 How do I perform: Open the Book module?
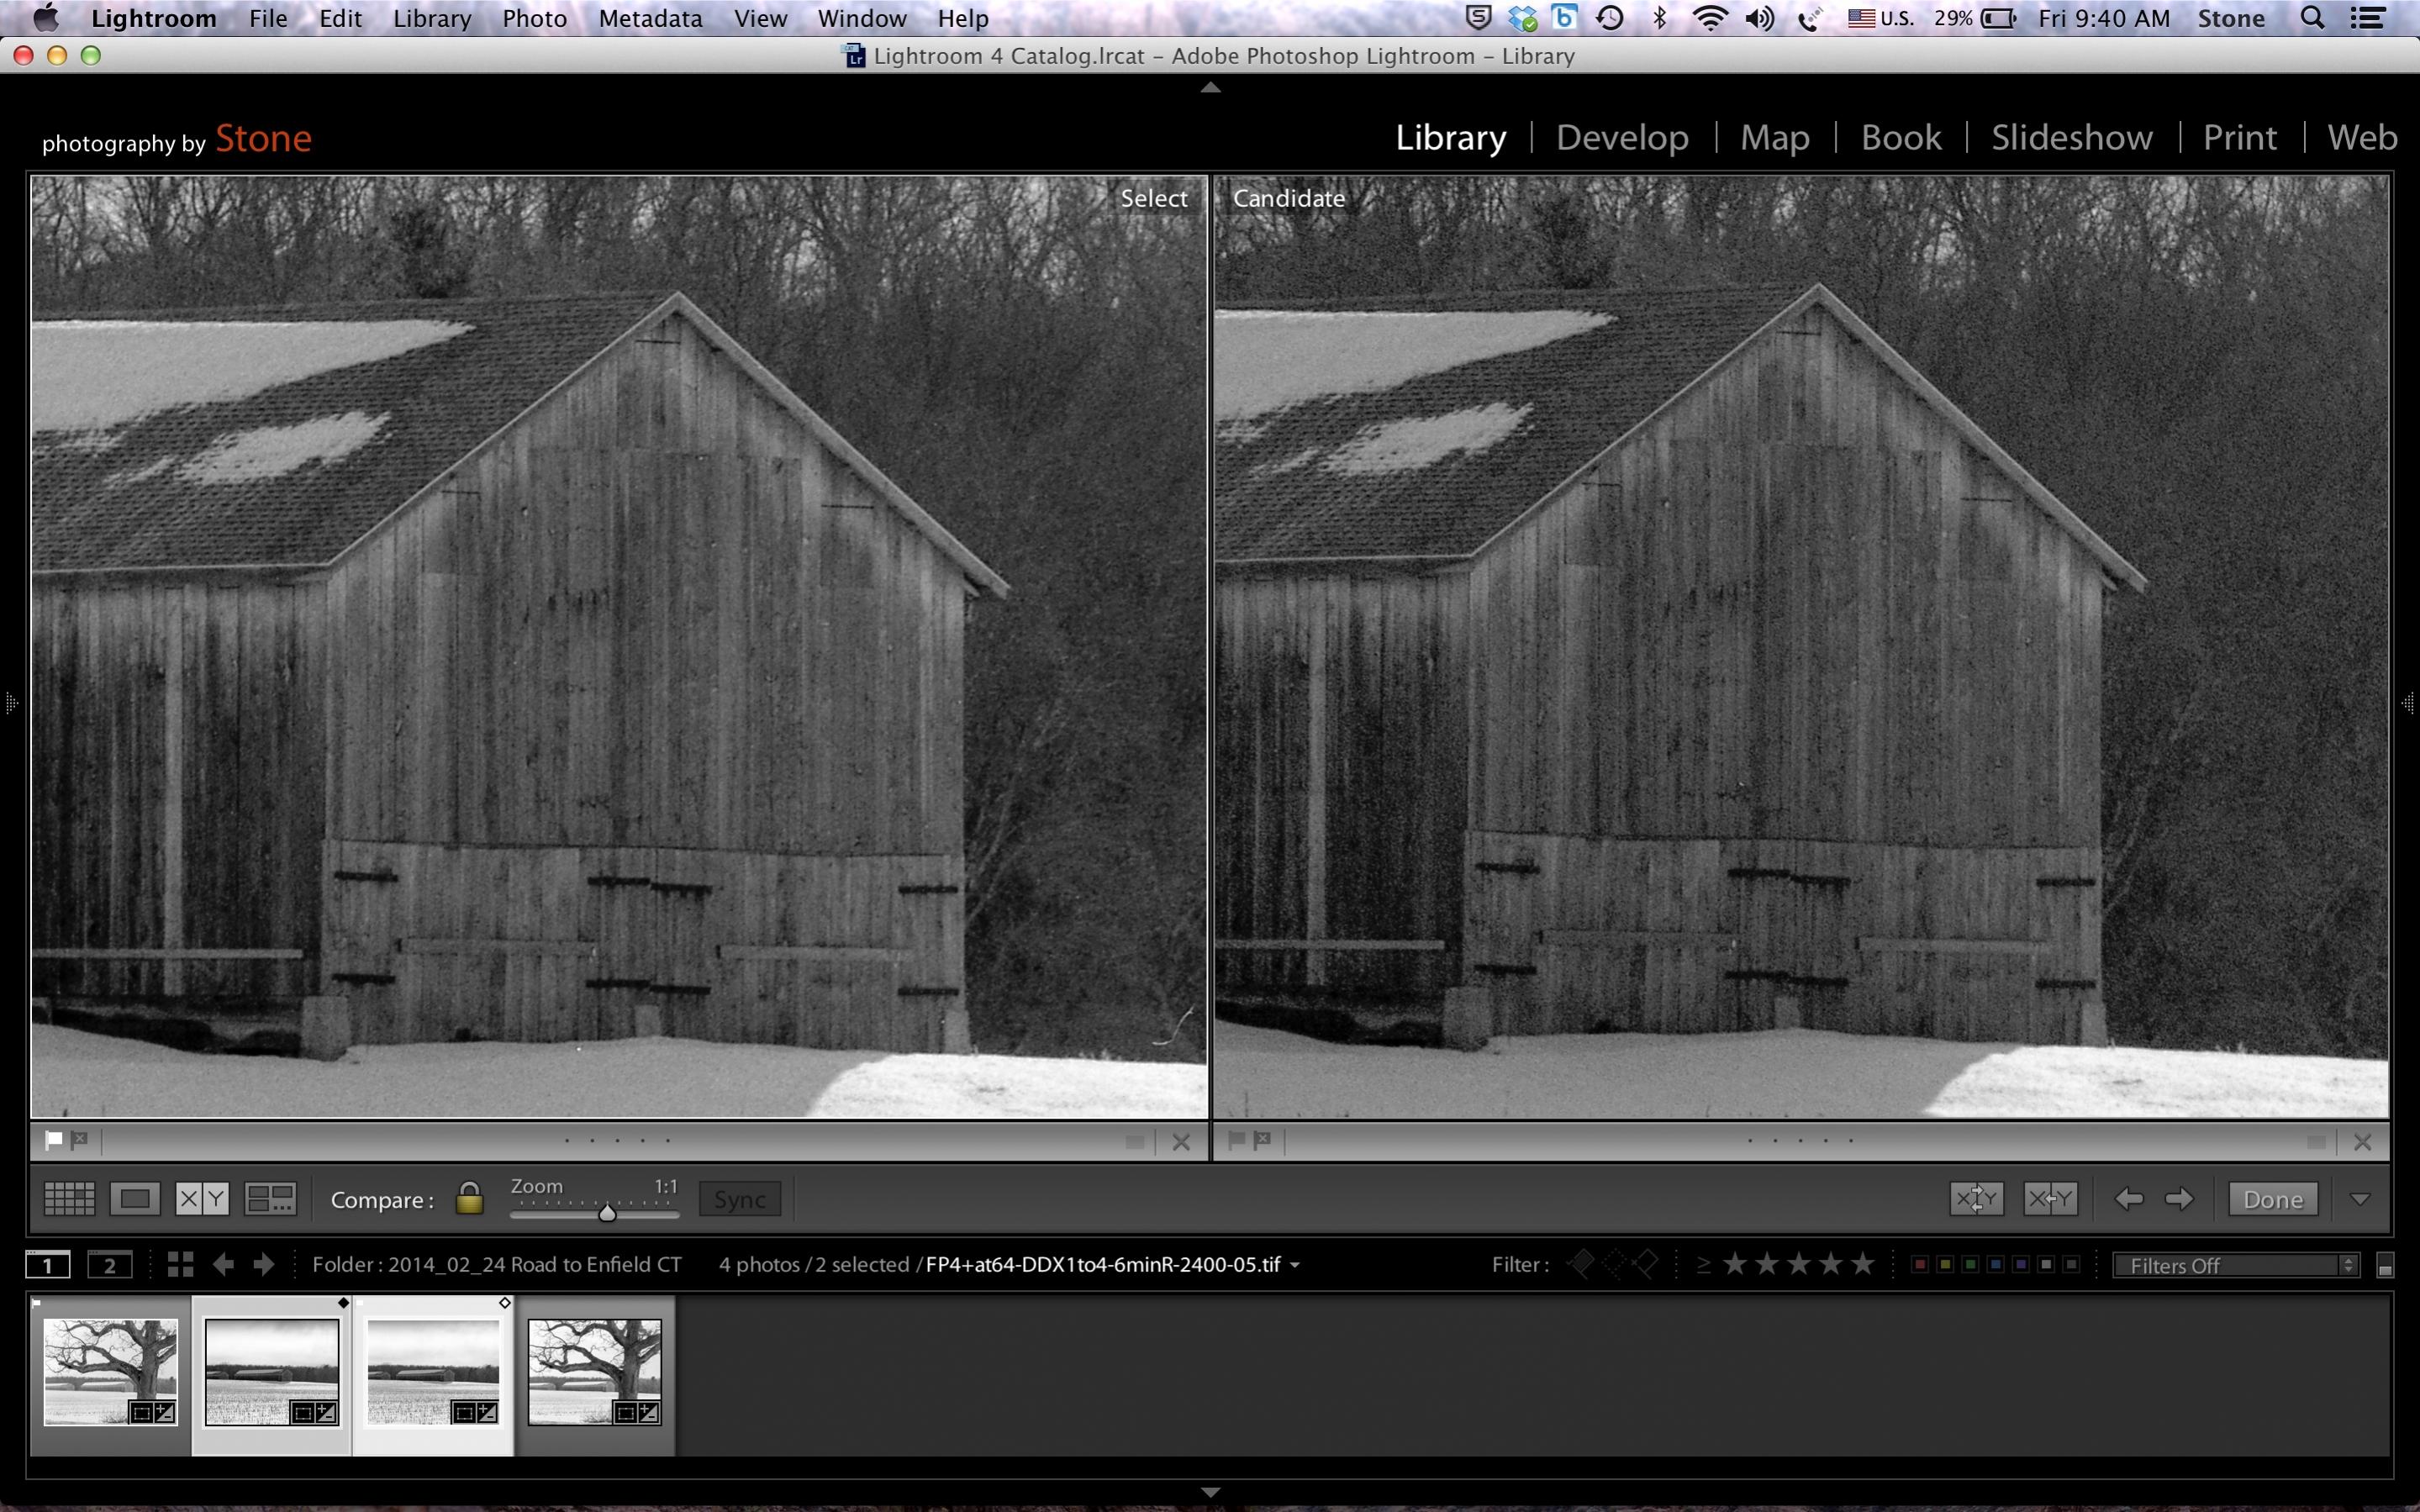[1901, 137]
